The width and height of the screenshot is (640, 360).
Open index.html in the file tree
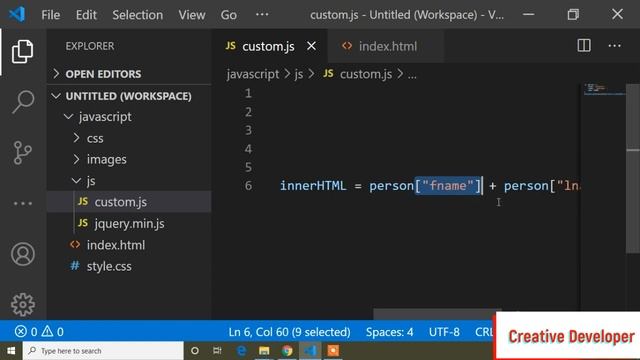[x=129, y=245]
